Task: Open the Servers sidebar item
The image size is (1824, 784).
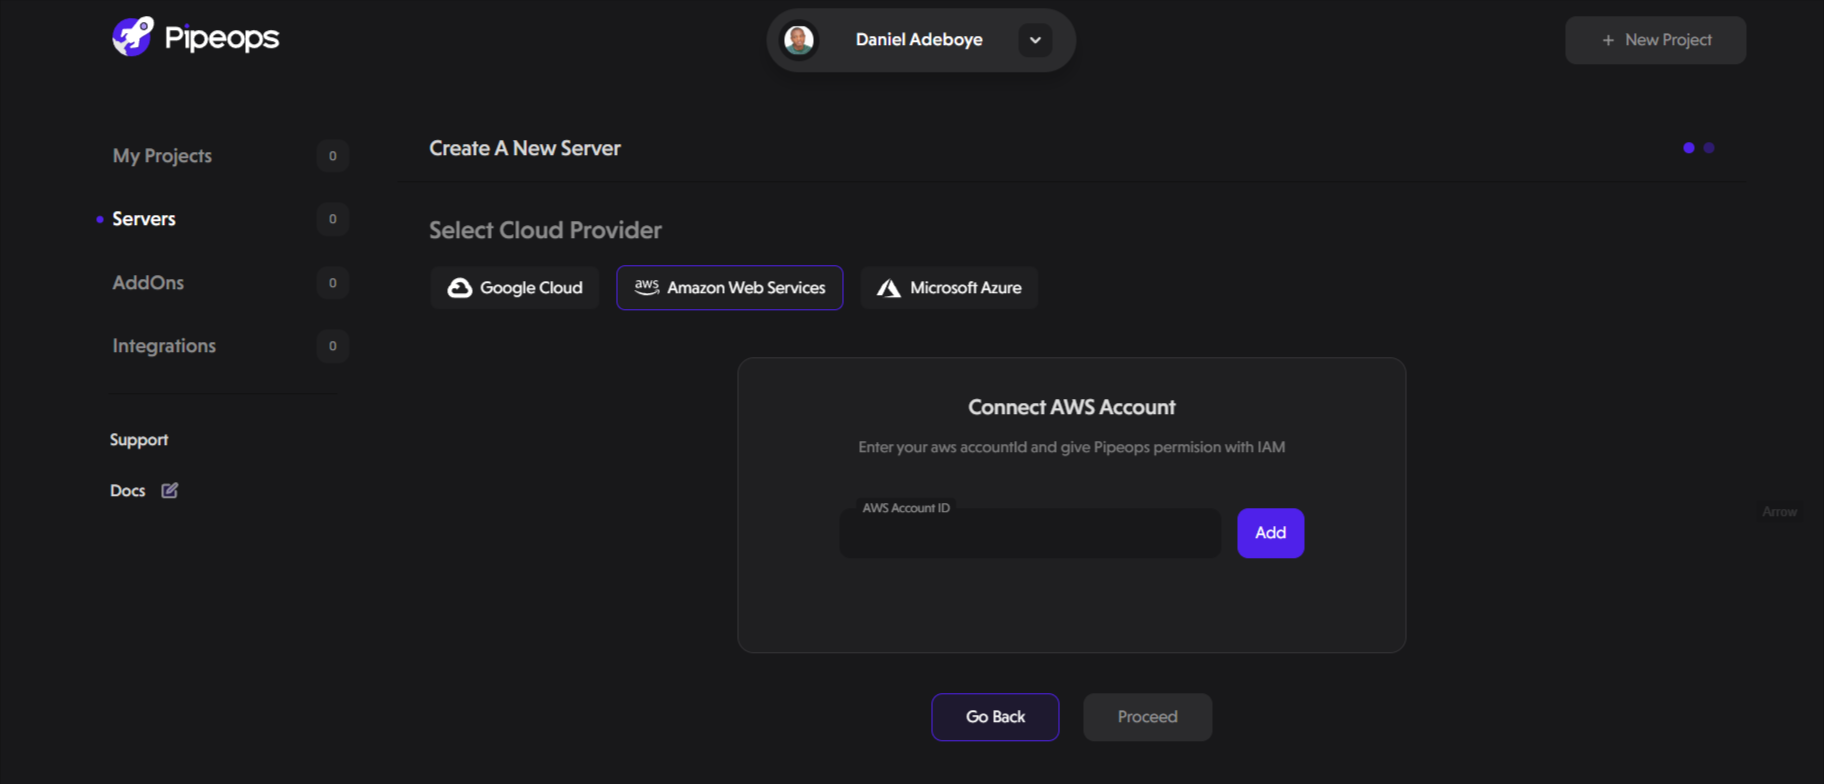Action: pyautogui.click(x=144, y=219)
